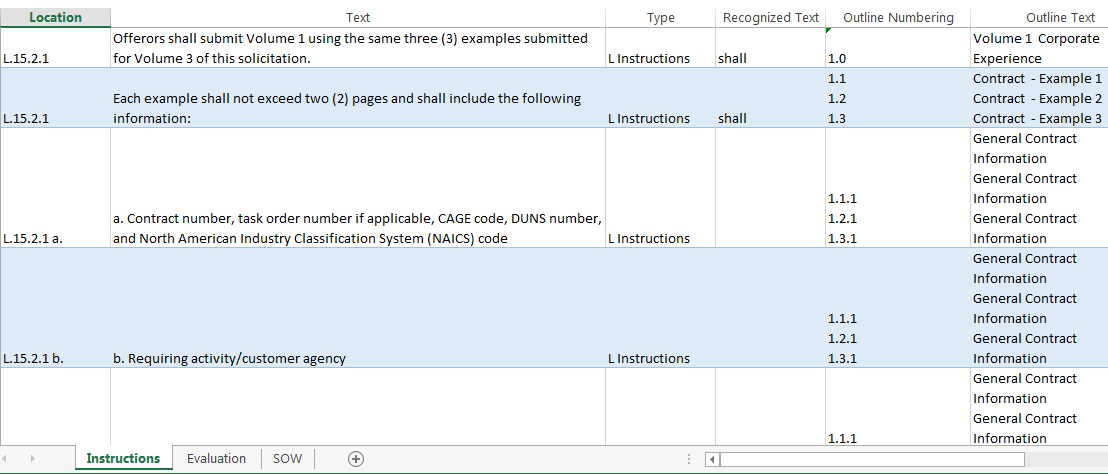Viewport: 1108px width, 474px height.
Task: Select the Type header cell
Action: pos(660,17)
